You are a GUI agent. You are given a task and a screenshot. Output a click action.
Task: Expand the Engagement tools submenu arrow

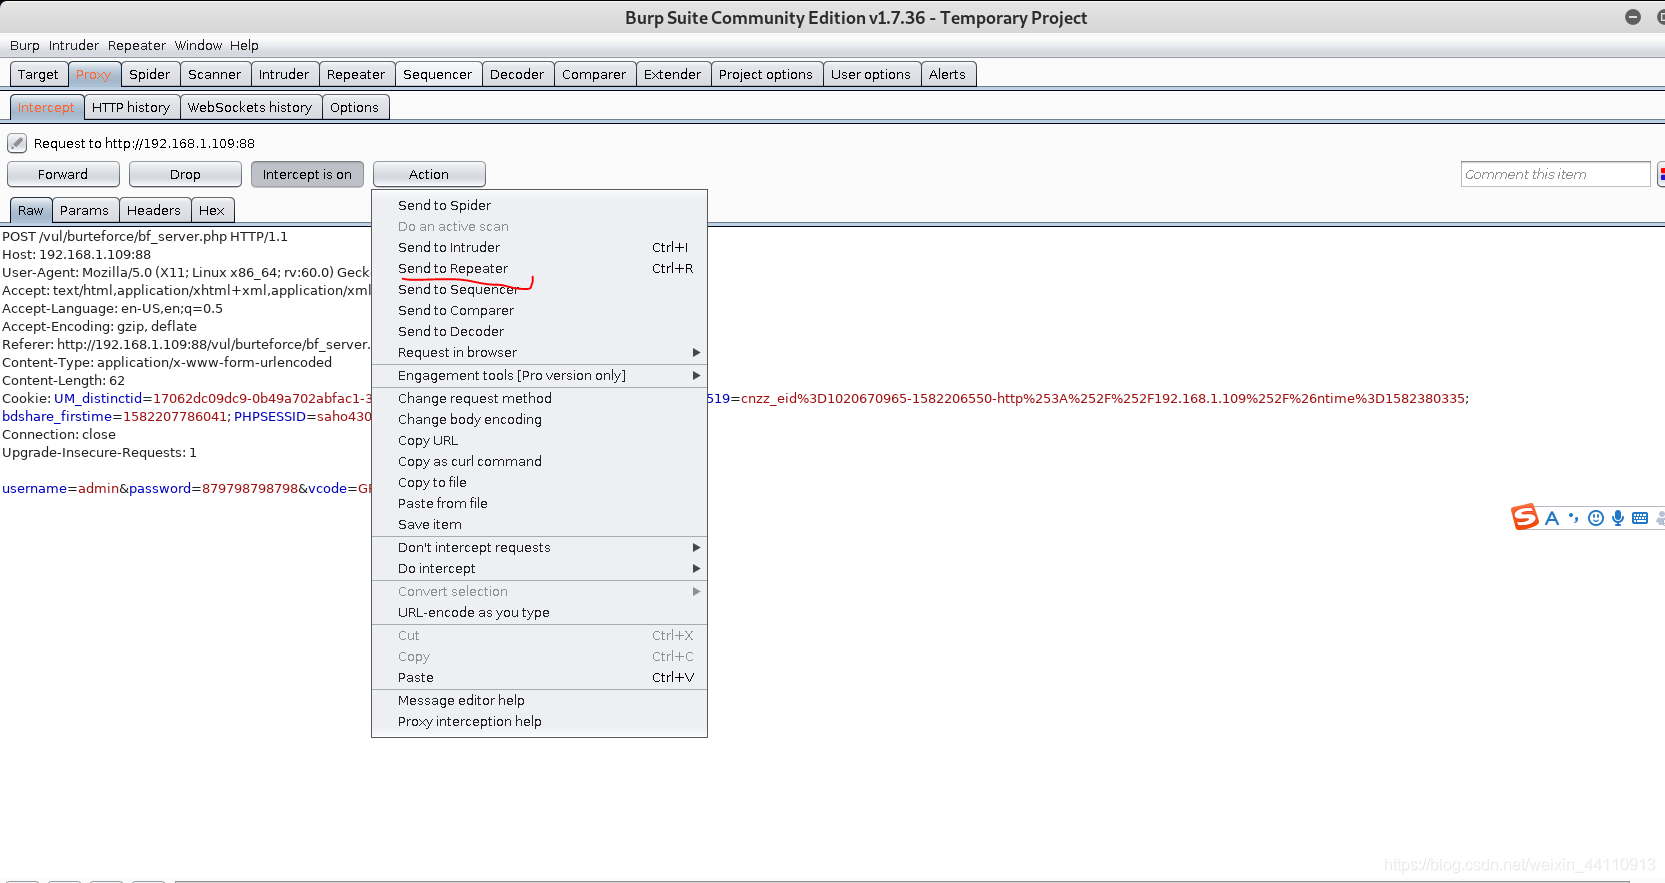coord(696,375)
